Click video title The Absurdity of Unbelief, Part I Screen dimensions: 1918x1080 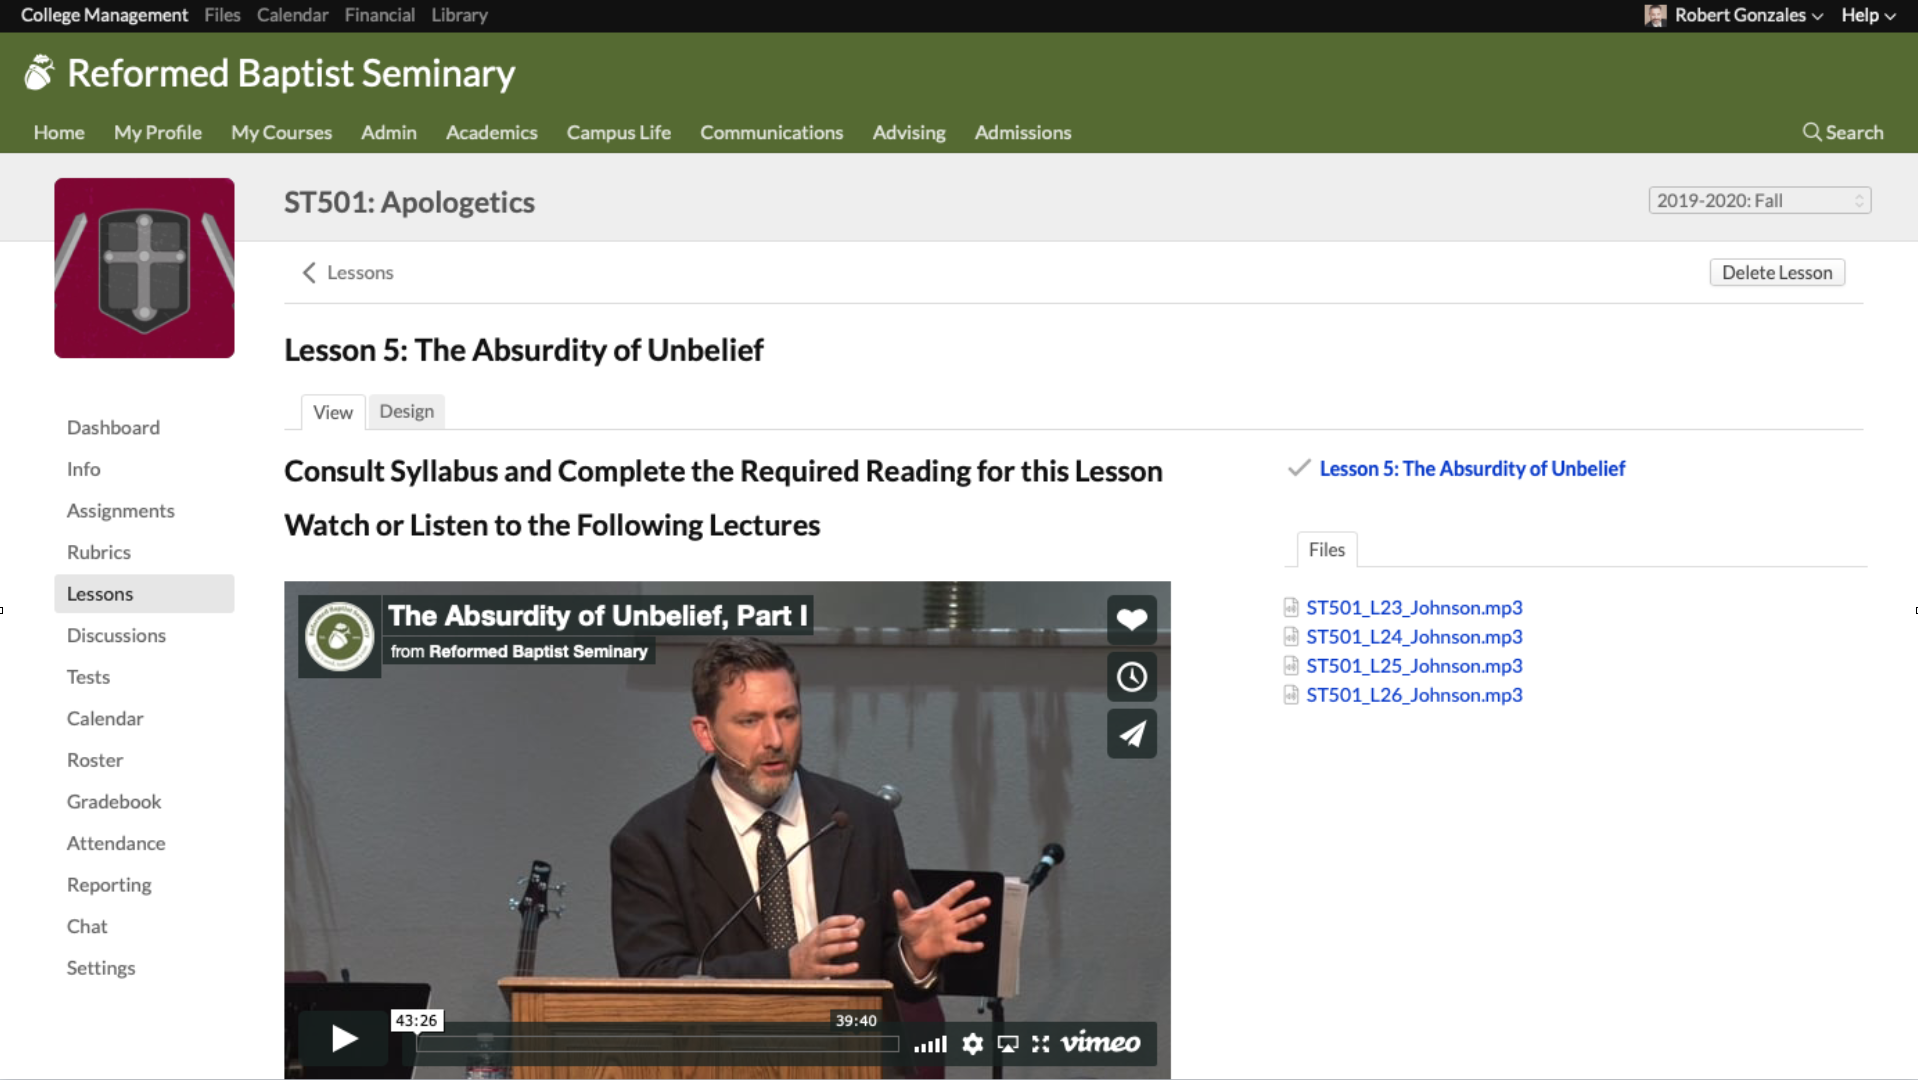pos(597,615)
